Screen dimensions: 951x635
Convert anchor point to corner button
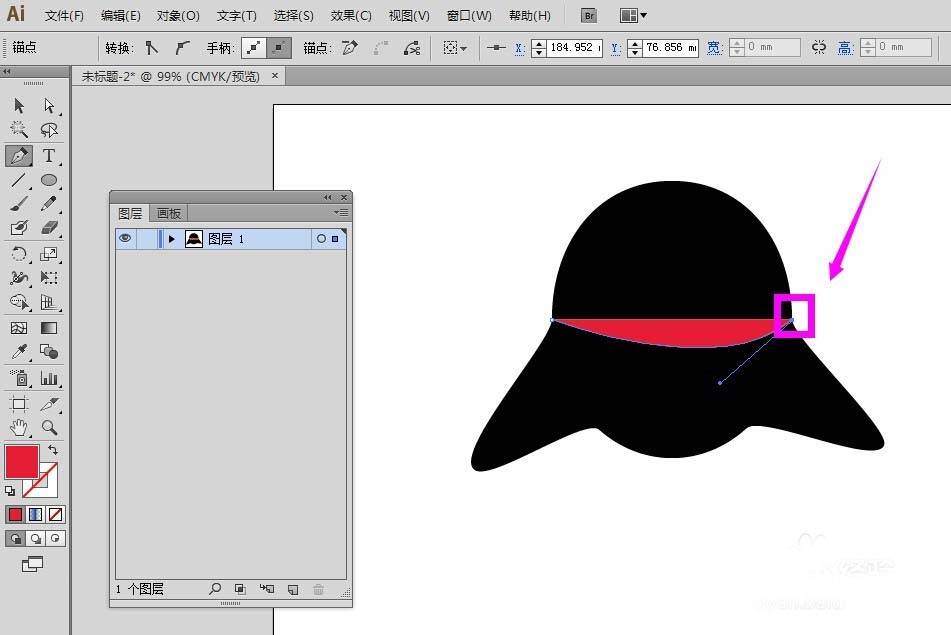pyautogui.click(x=151, y=47)
